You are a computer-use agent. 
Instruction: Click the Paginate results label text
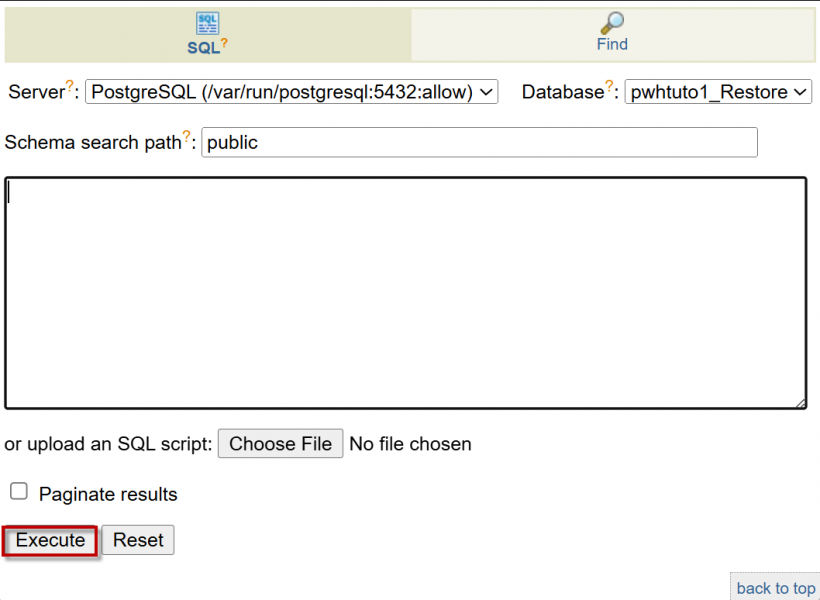[x=108, y=494]
